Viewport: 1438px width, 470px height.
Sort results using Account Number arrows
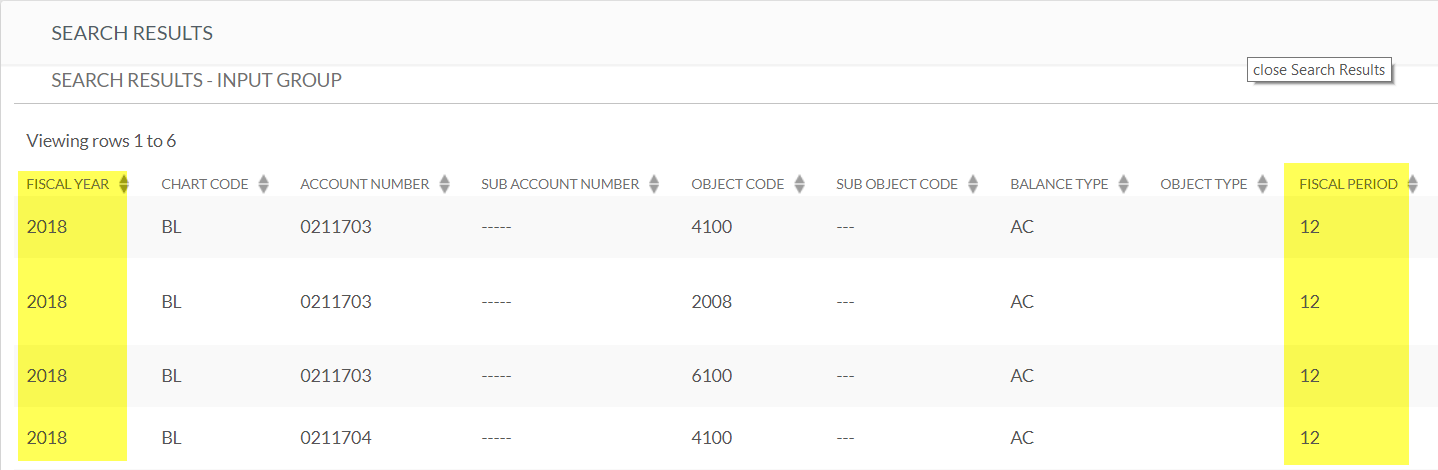point(444,184)
